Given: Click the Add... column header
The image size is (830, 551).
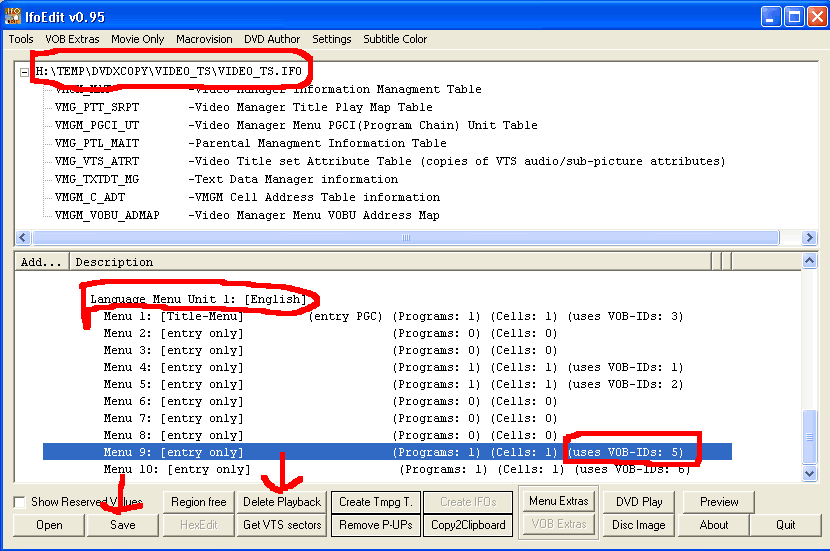Looking at the screenshot, I should point(42,262).
